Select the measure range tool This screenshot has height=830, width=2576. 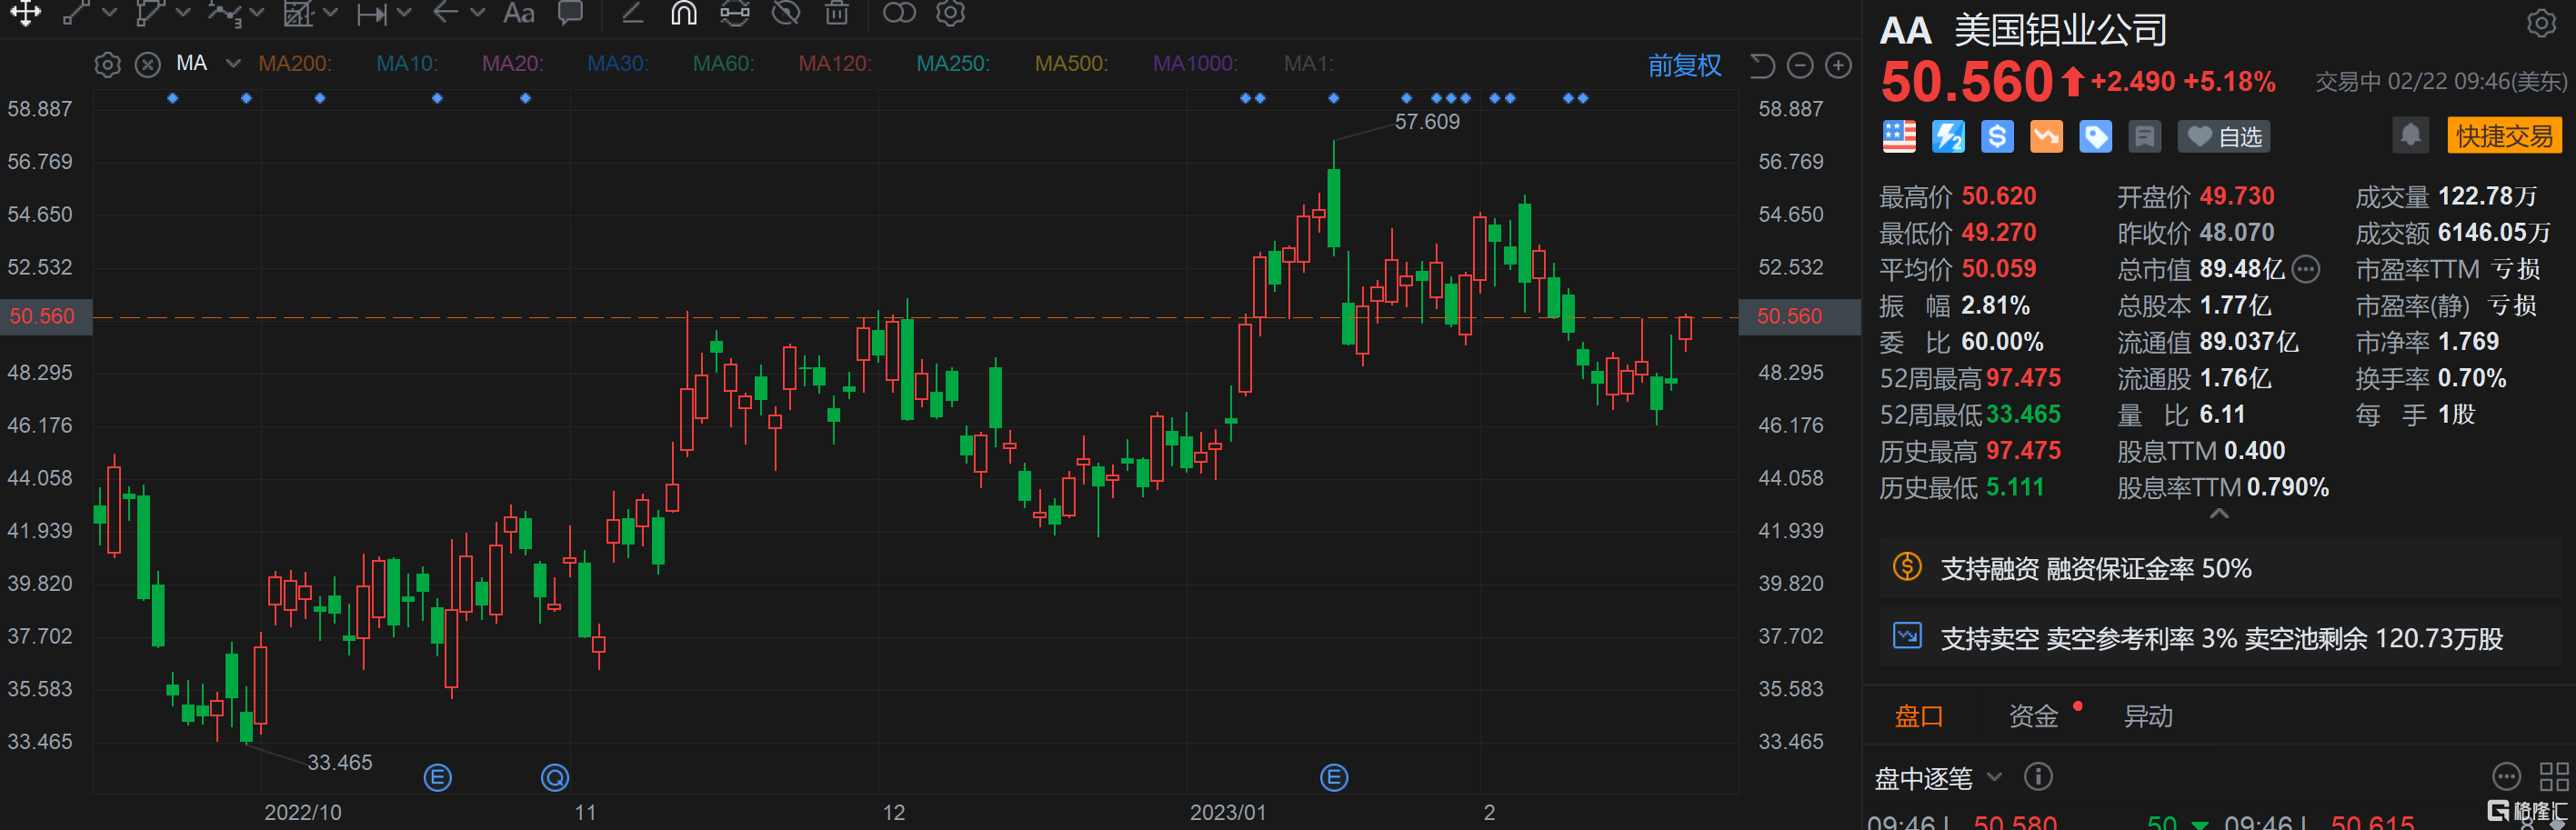[x=371, y=13]
